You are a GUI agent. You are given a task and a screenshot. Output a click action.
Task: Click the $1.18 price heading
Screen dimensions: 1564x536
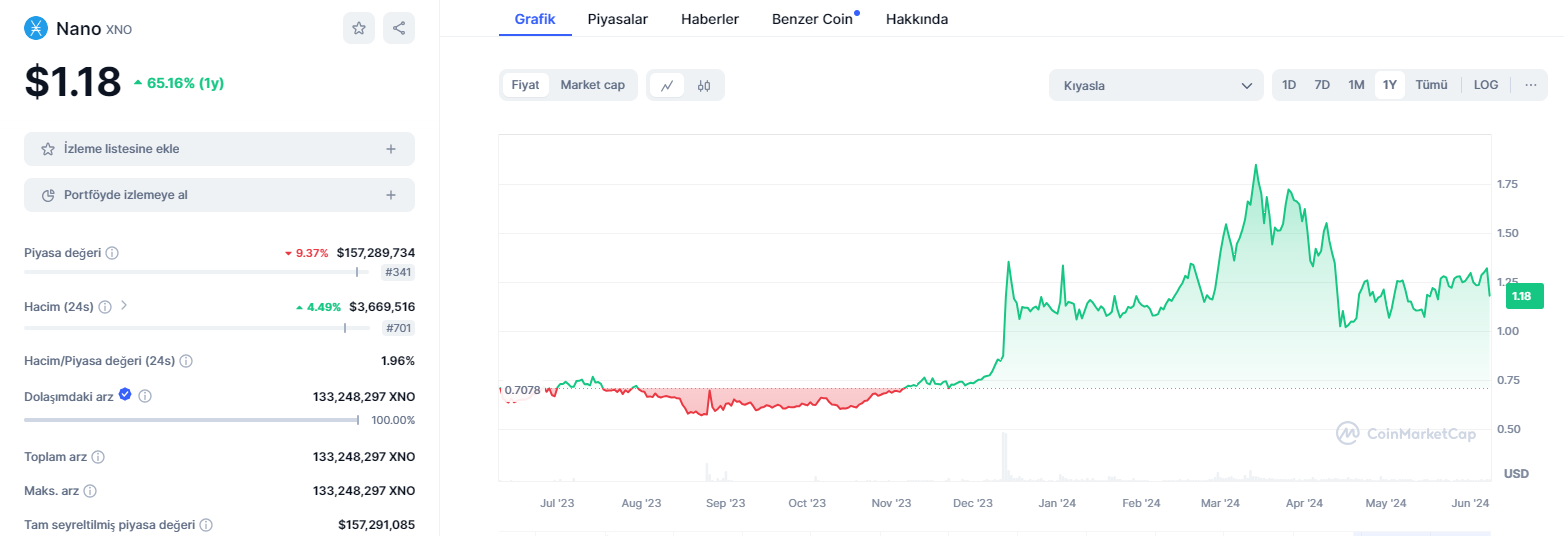[x=73, y=82]
